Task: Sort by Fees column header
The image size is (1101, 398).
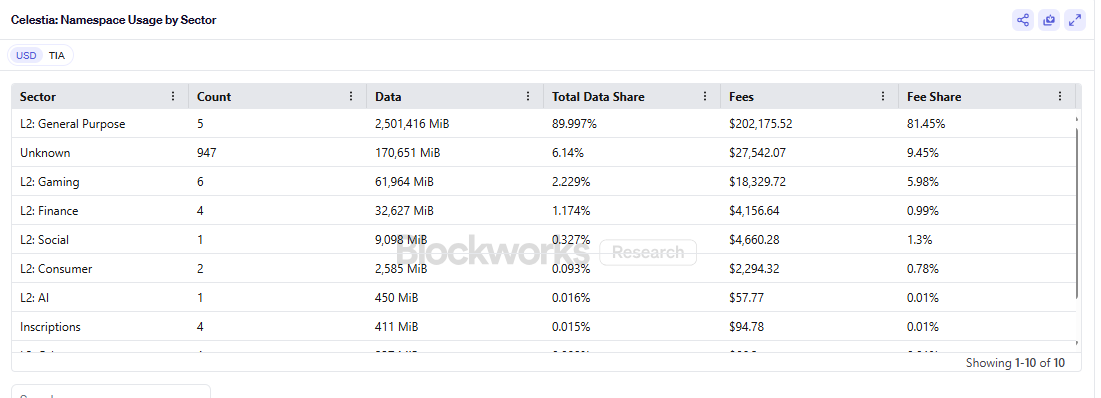Action: [x=741, y=97]
